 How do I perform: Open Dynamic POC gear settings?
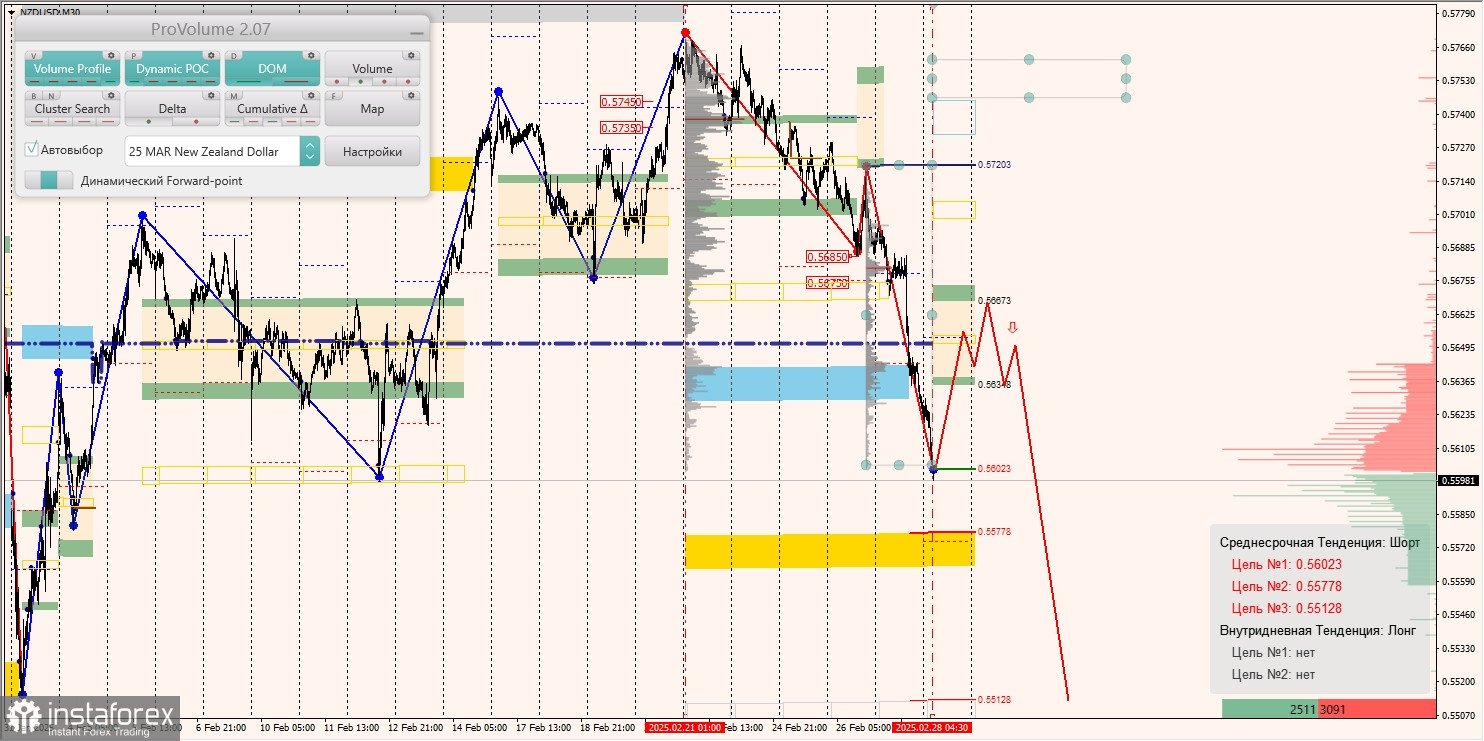click(211, 55)
